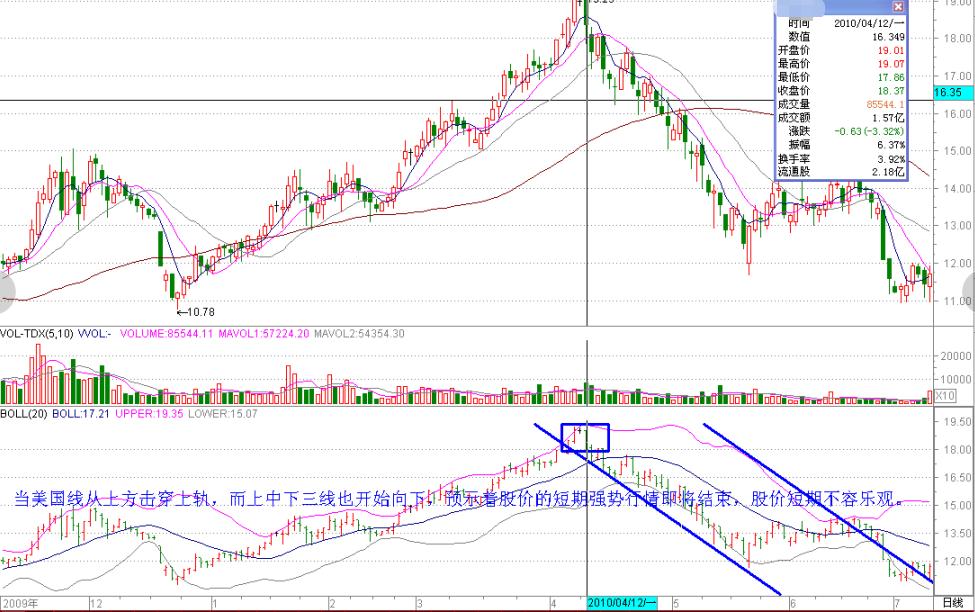Click the cyan 16.35 crosshair price tag
Screen dimensions: 975x612
(x=952, y=92)
